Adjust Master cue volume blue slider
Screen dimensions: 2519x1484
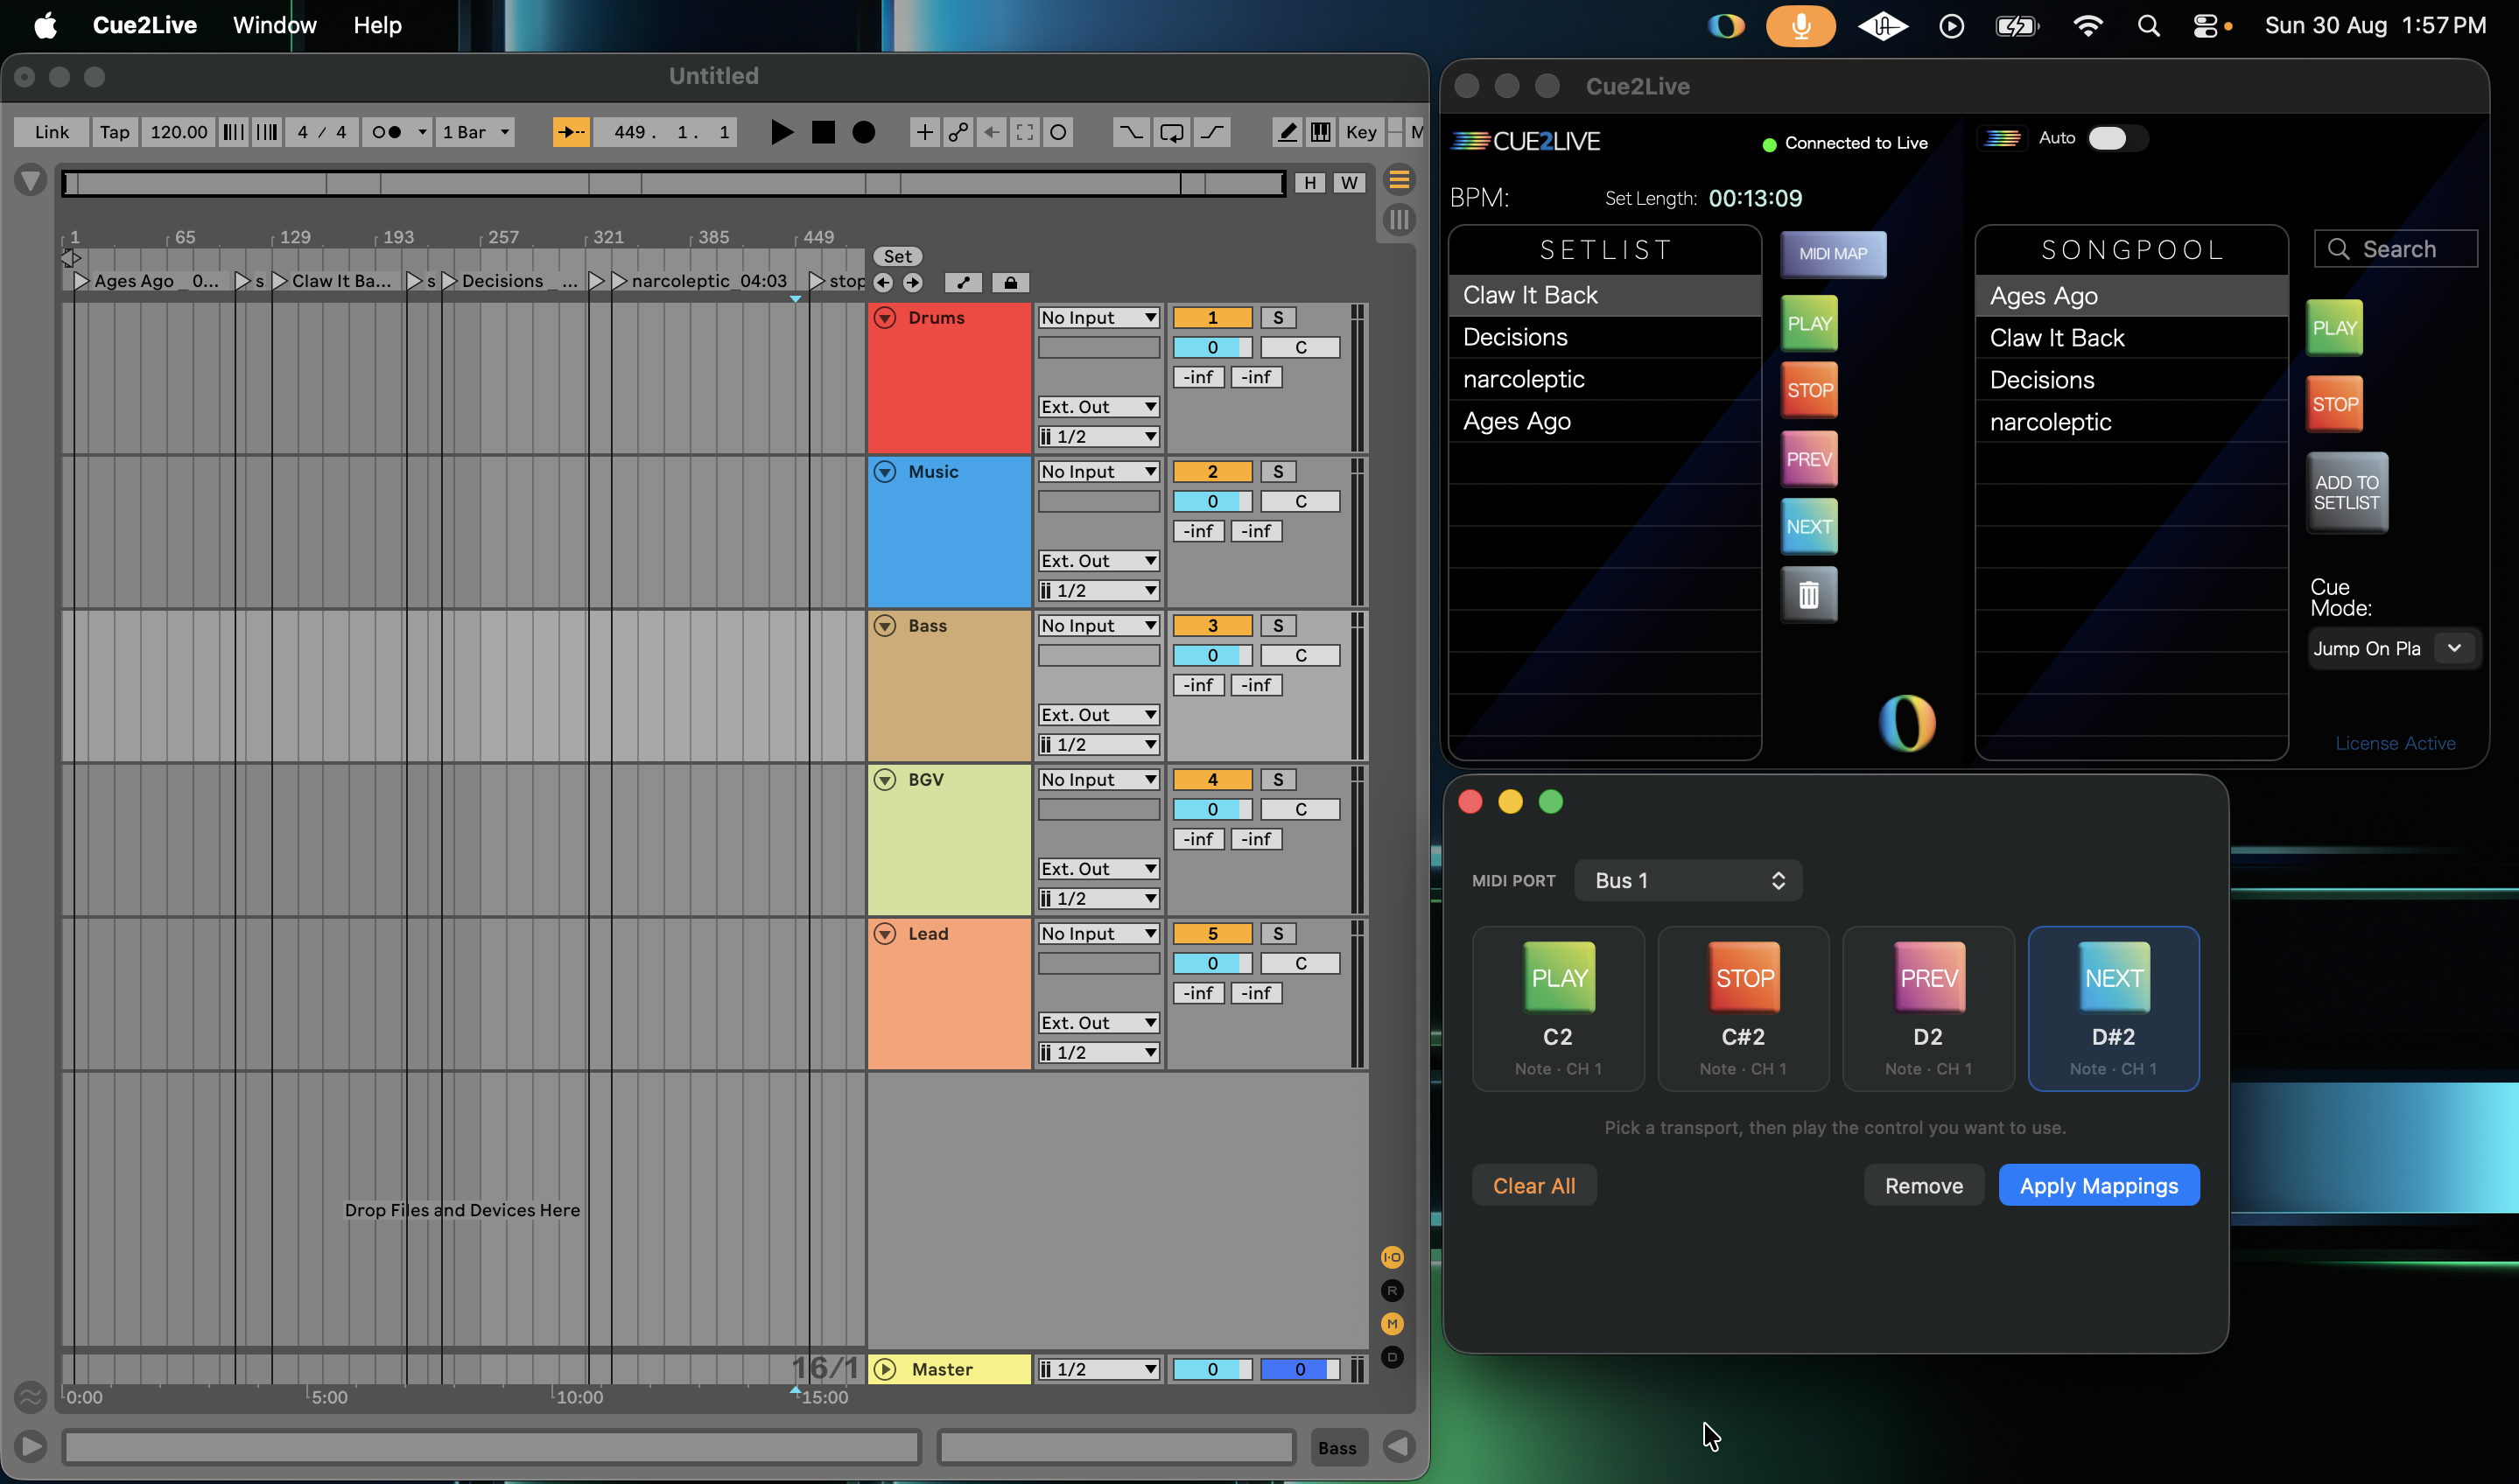1299,1369
